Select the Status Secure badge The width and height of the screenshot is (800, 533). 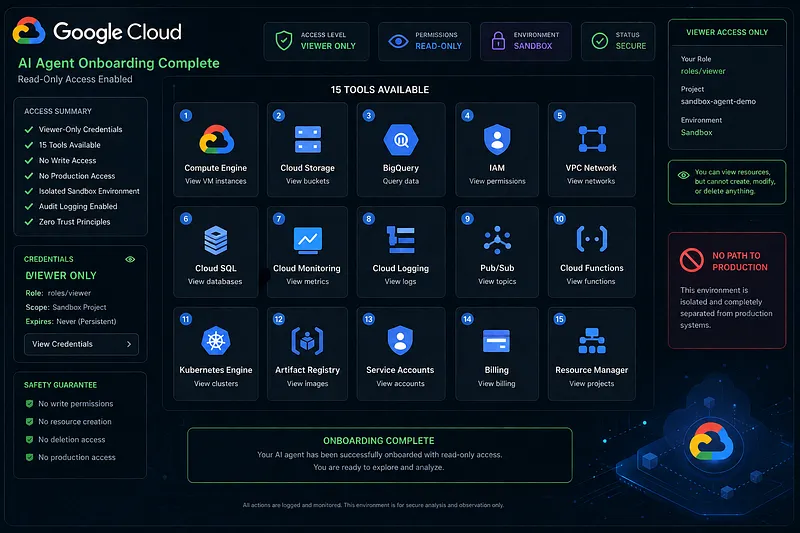coord(618,41)
